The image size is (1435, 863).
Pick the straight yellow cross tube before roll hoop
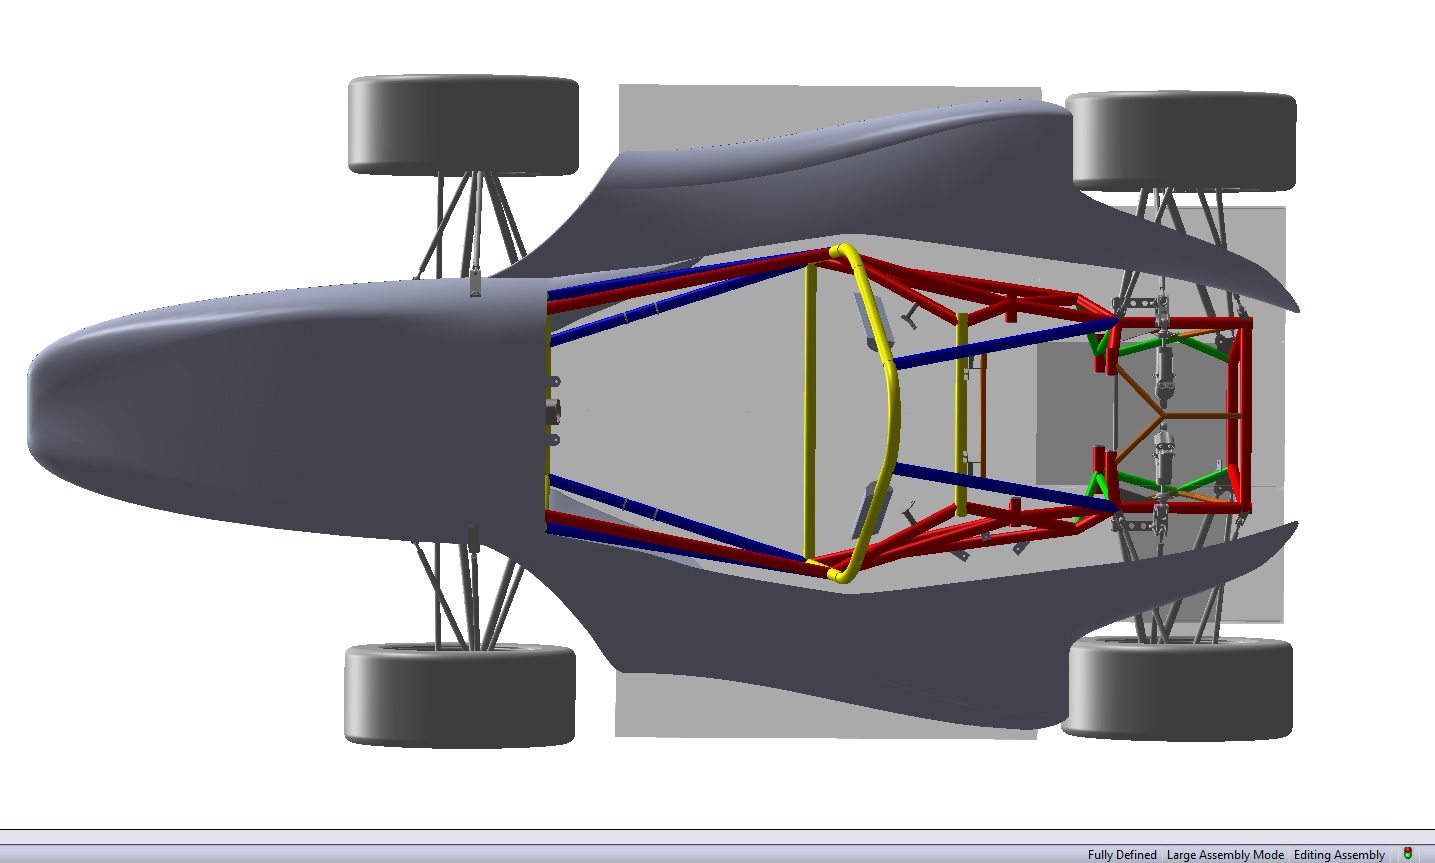809,410
